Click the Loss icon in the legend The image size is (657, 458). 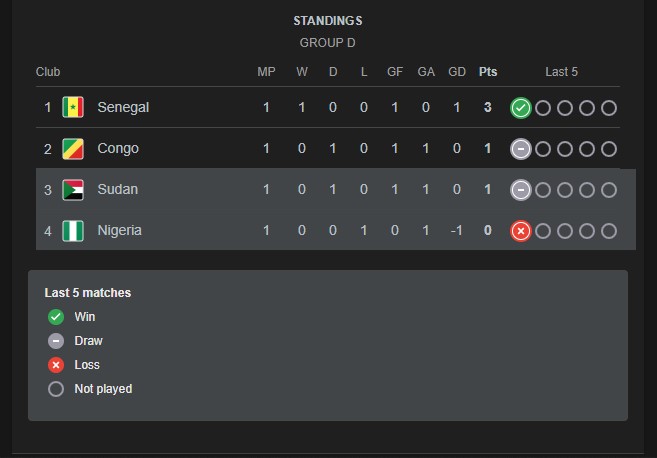point(56,365)
